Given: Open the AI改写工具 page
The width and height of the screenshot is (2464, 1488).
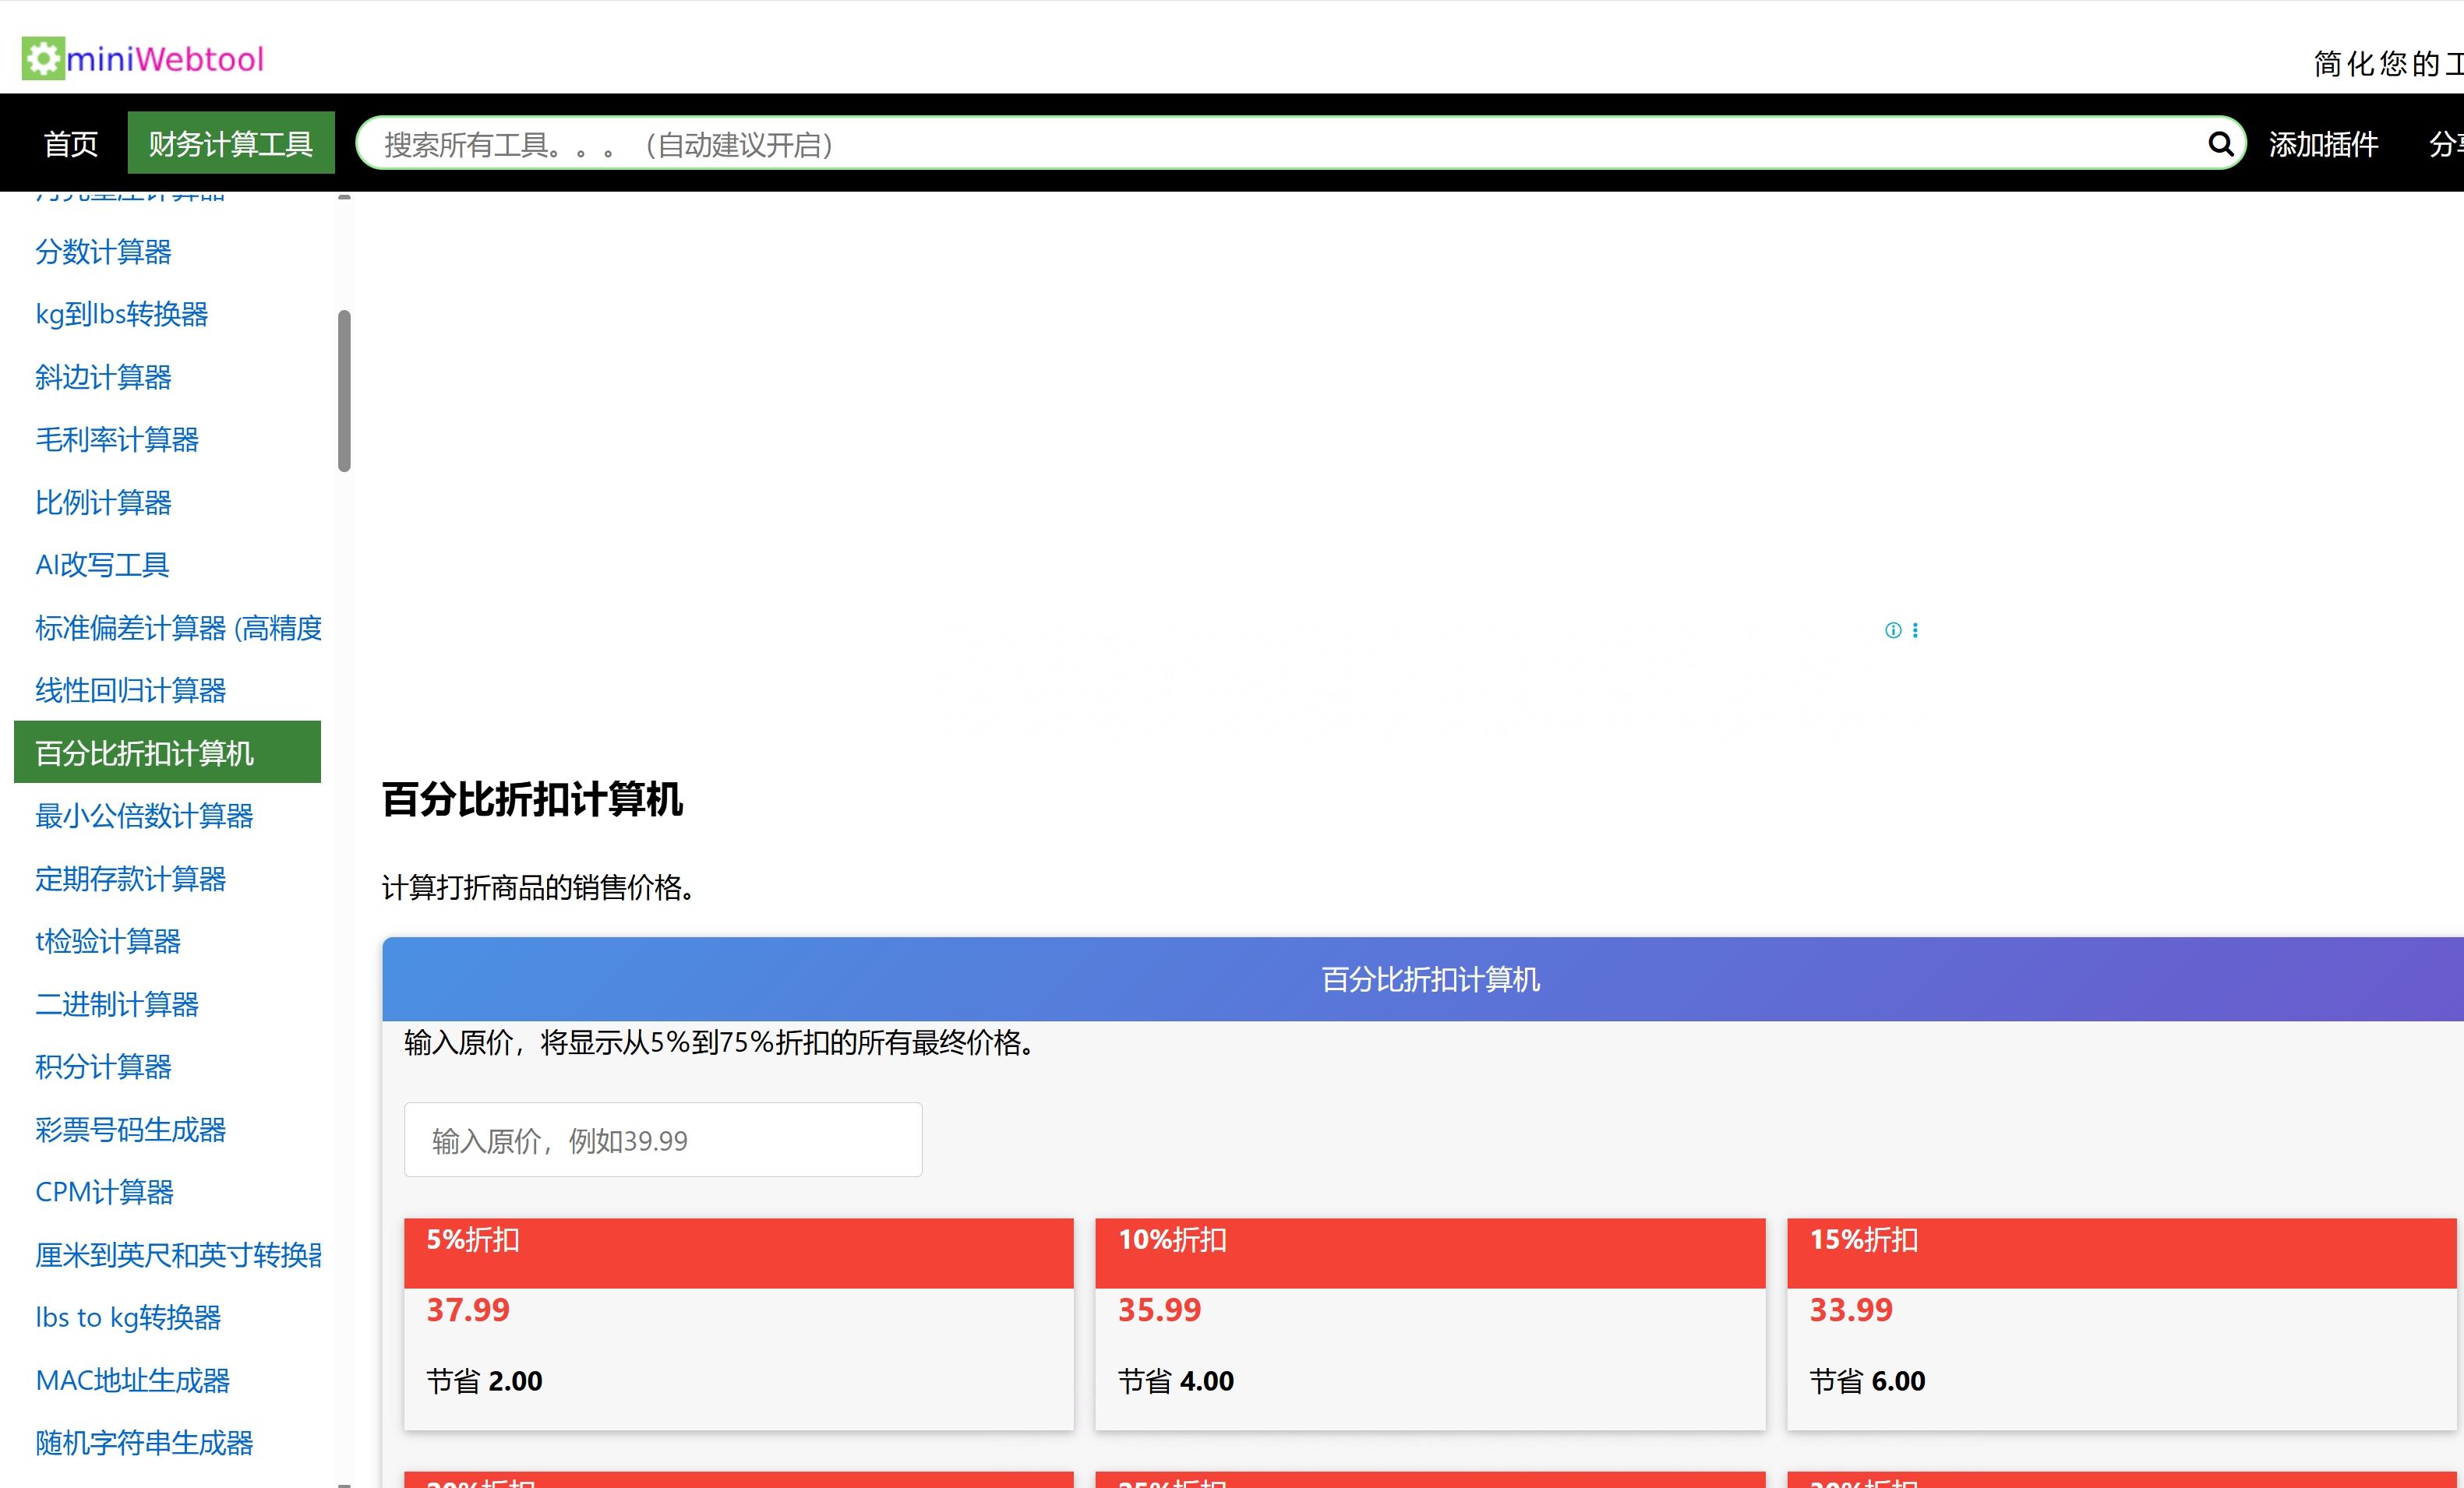Looking at the screenshot, I should click(x=100, y=565).
